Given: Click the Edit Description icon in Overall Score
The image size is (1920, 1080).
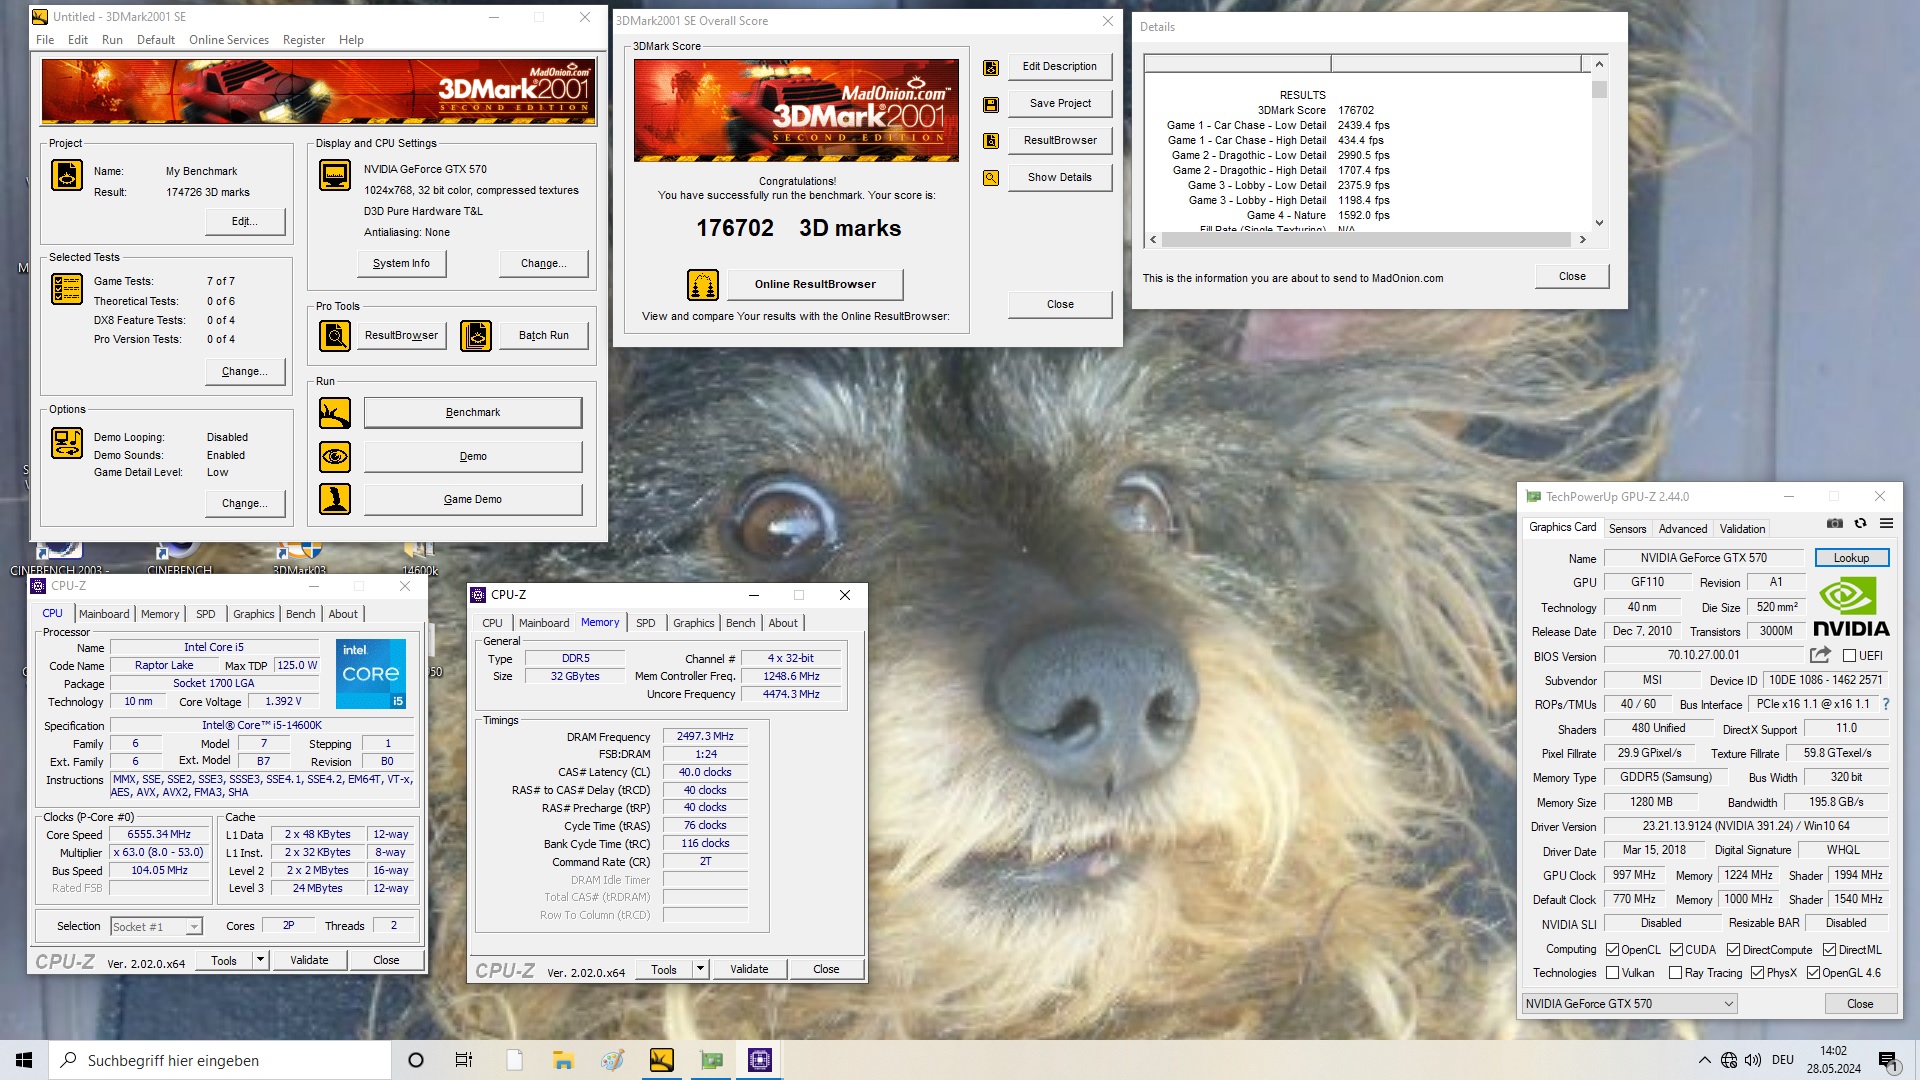Looking at the screenshot, I should tap(991, 68).
